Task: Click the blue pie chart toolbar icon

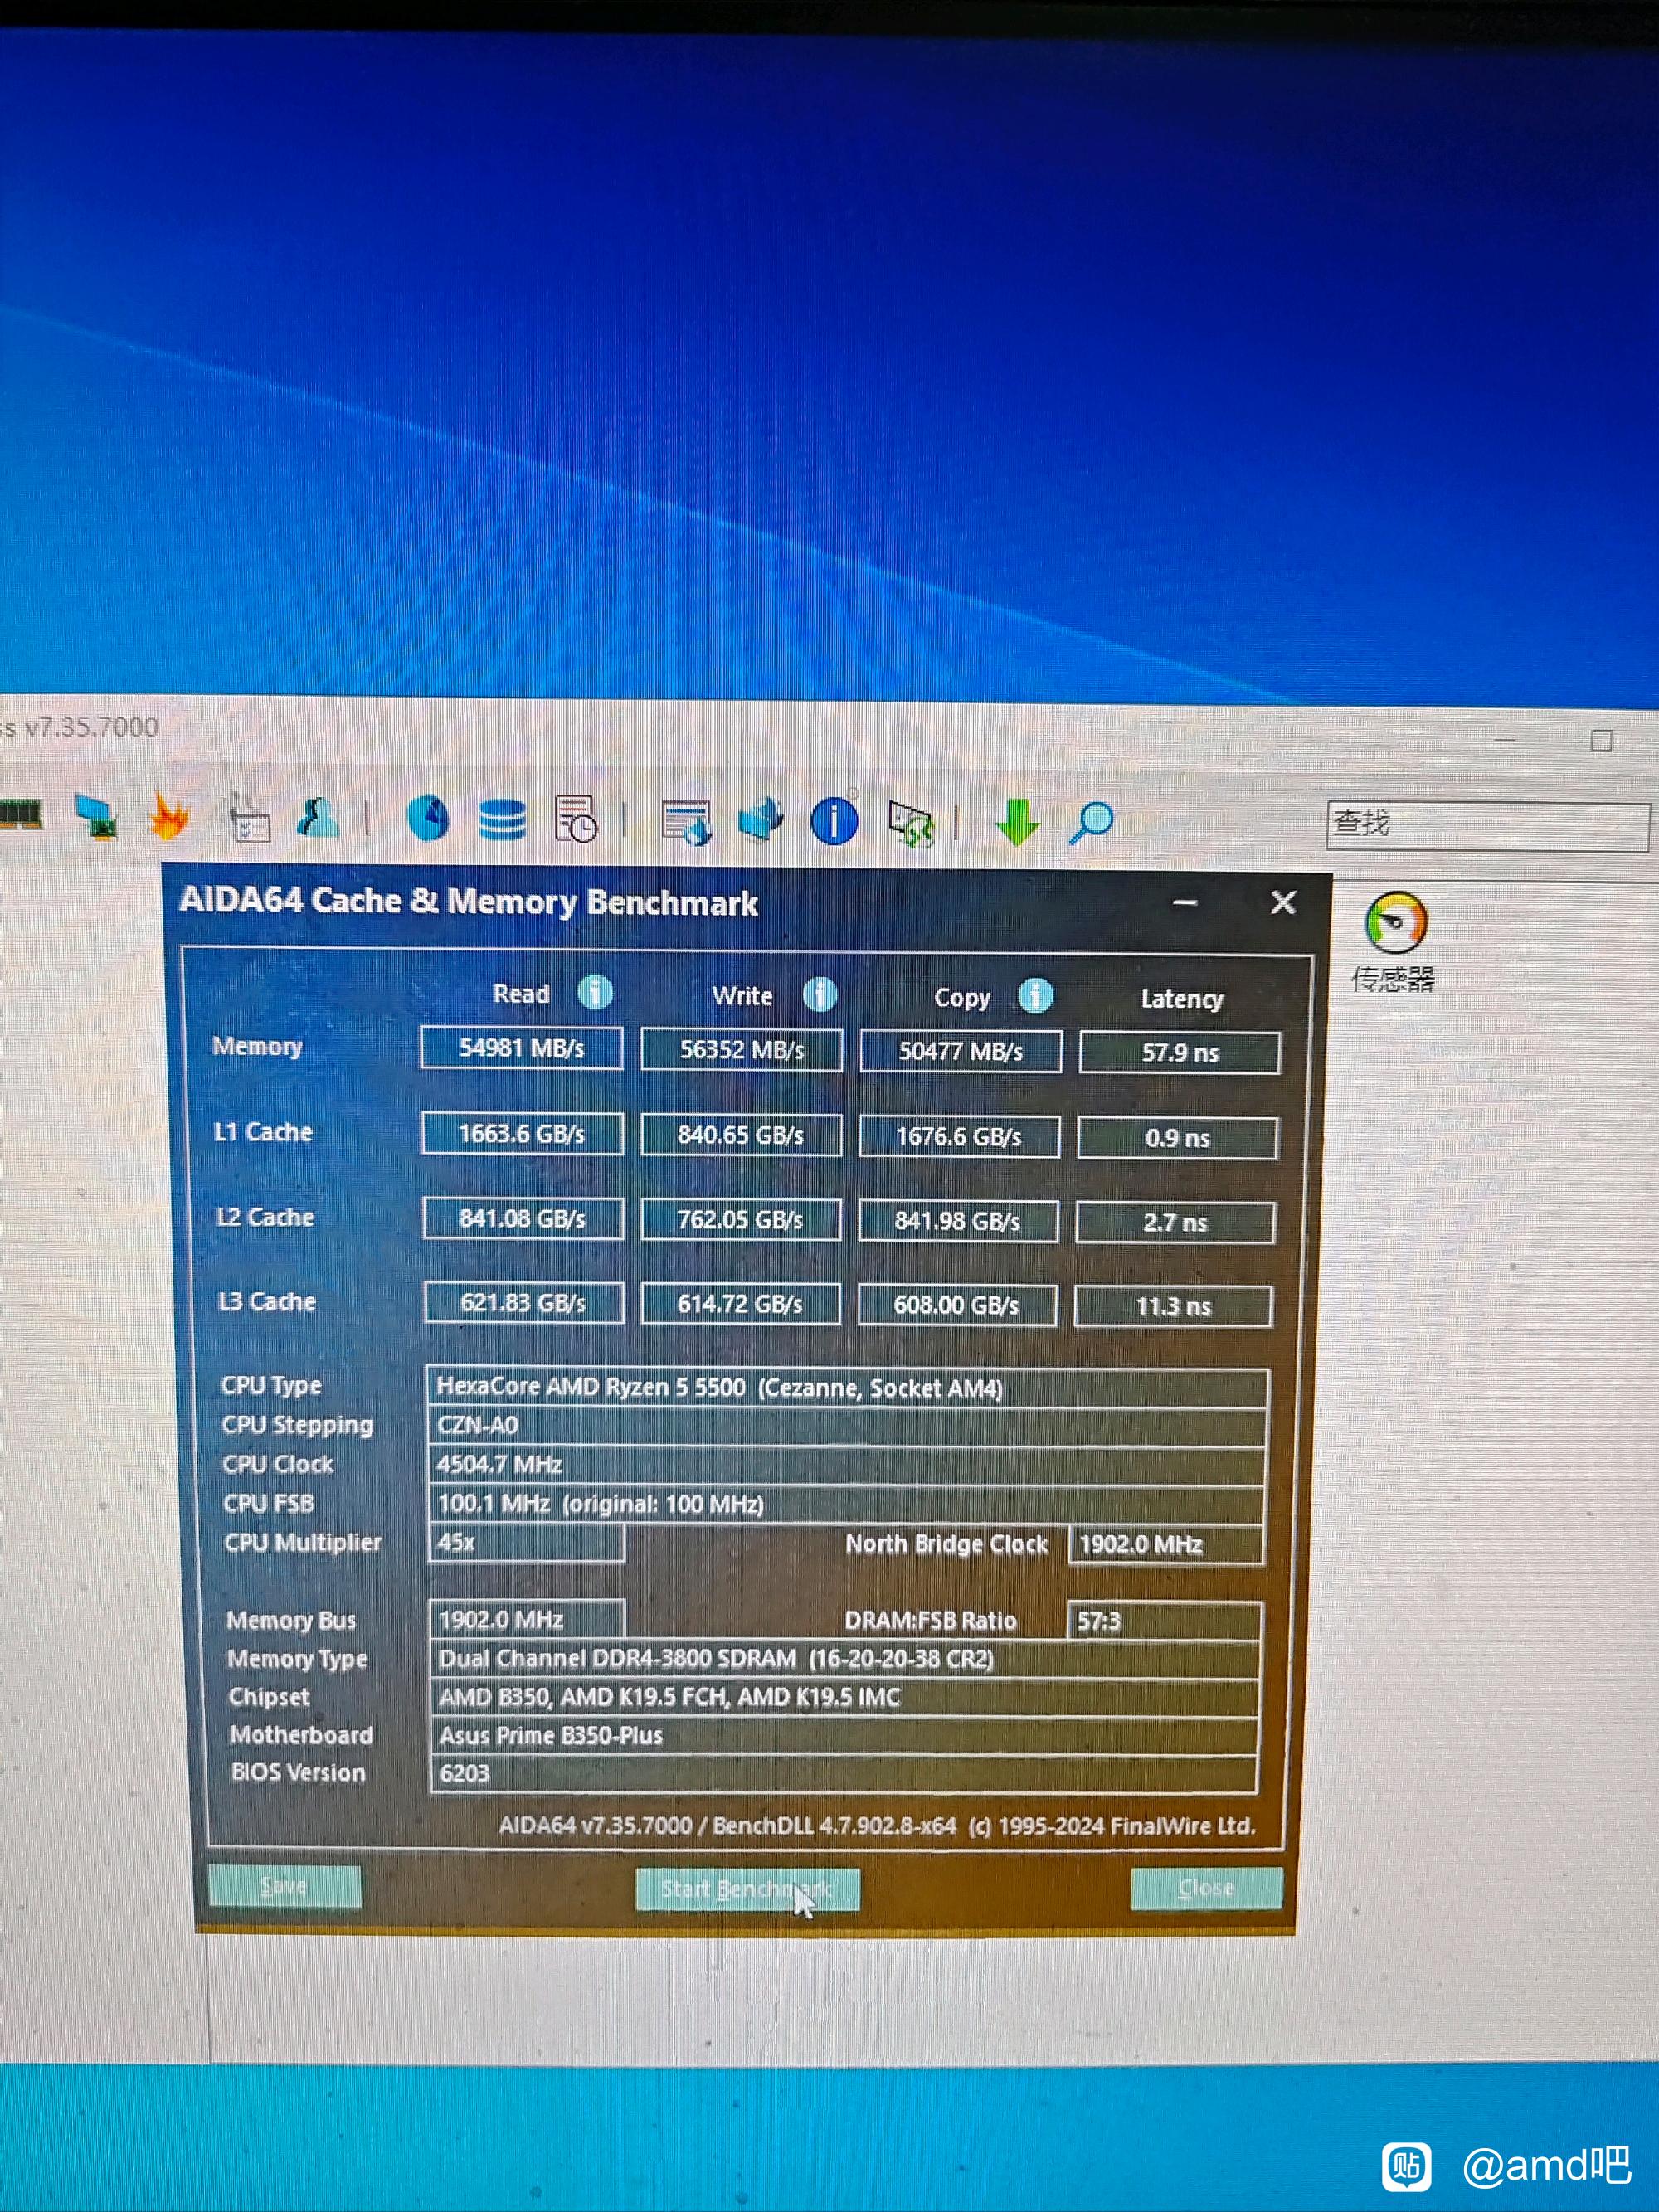Action: pyautogui.click(x=428, y=818)
